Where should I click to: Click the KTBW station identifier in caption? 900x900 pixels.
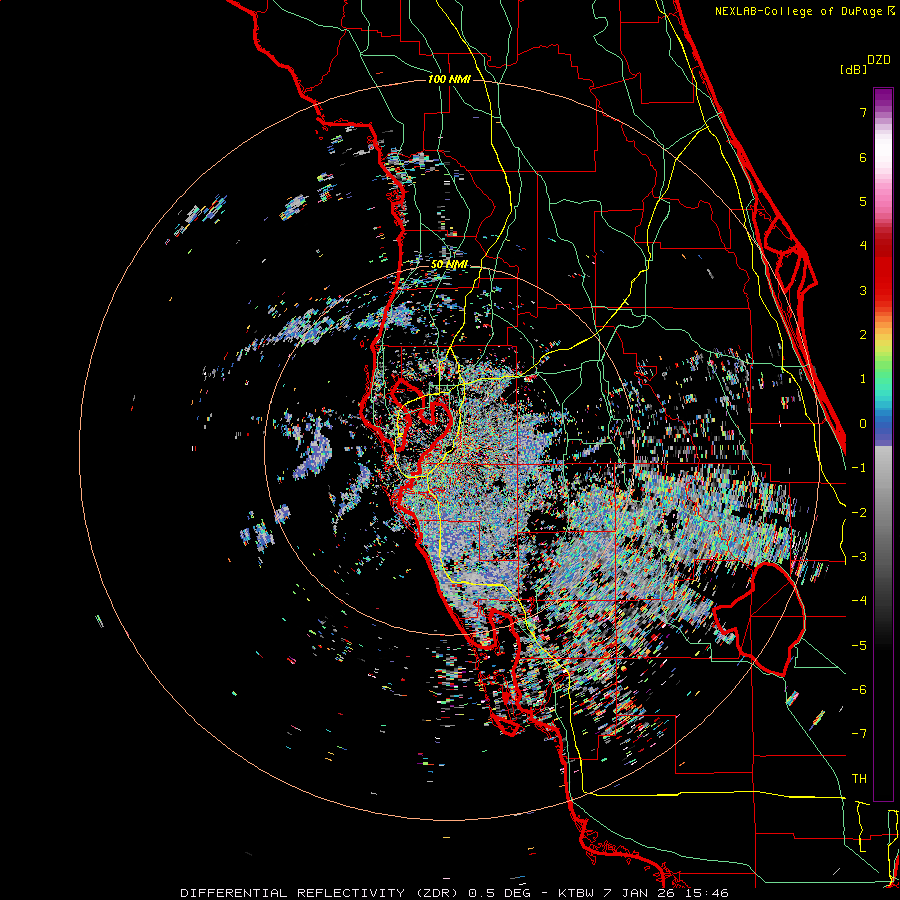tap(577, 893)
